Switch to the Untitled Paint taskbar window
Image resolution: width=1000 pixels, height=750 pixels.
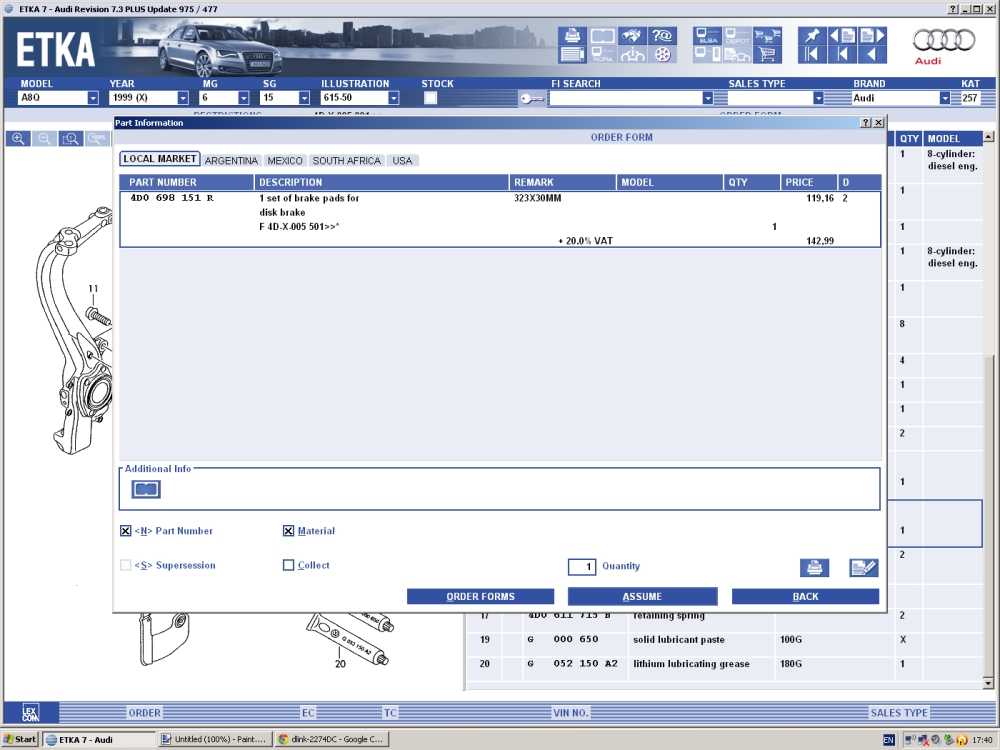(215, 739)
